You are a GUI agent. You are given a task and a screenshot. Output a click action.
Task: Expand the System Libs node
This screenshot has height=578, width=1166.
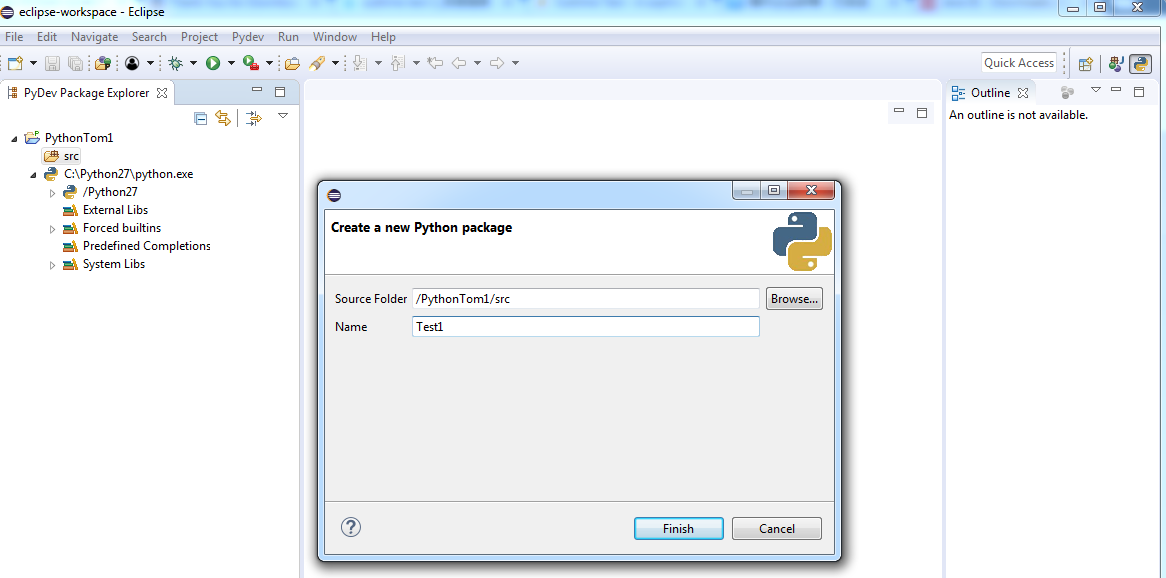coord(52,266)
